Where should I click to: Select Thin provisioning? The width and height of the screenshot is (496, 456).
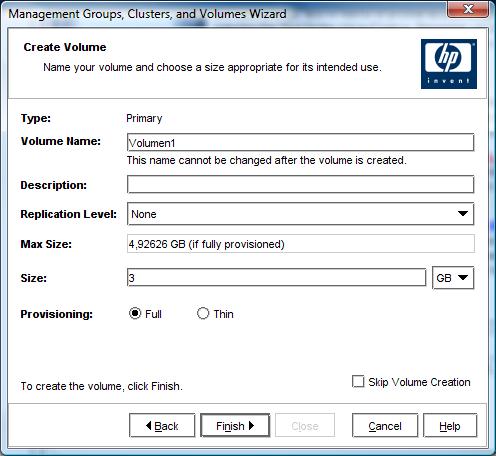coord(203,313)
